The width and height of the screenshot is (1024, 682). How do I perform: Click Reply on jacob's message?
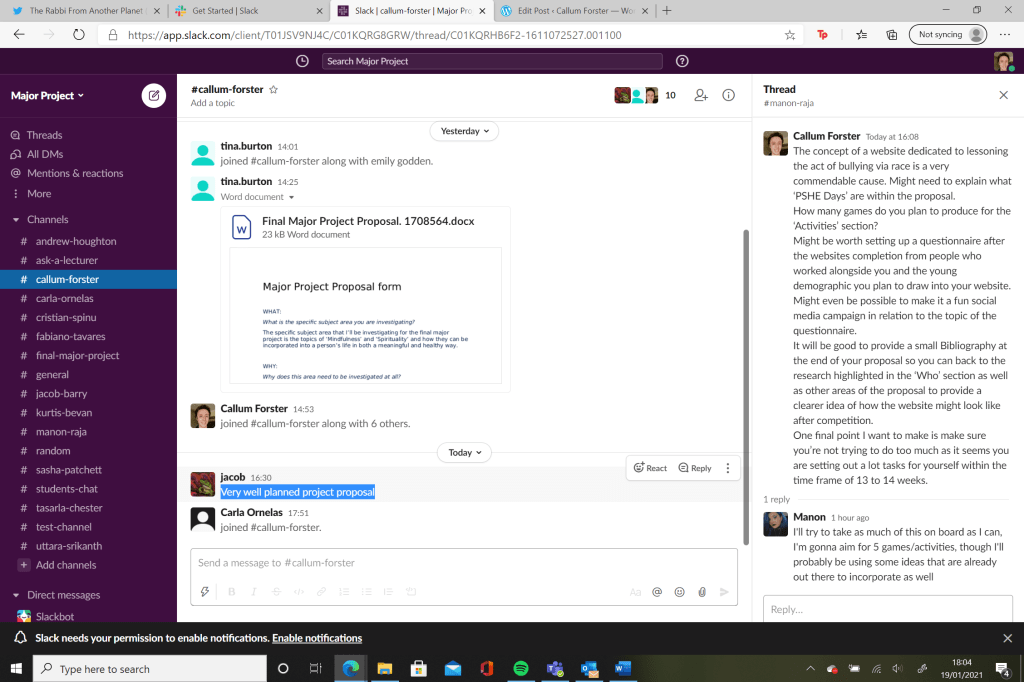(x=695, y=468)
